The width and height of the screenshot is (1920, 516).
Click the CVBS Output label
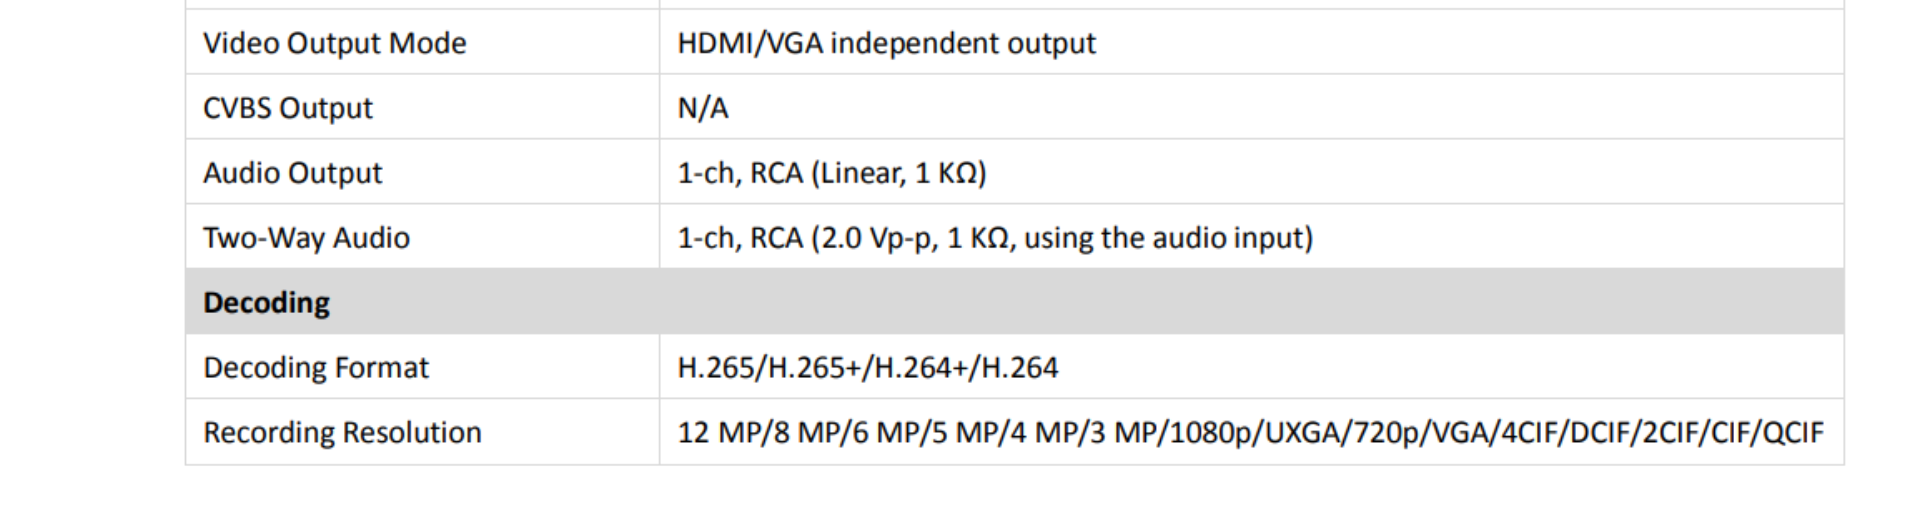point(287,108)
